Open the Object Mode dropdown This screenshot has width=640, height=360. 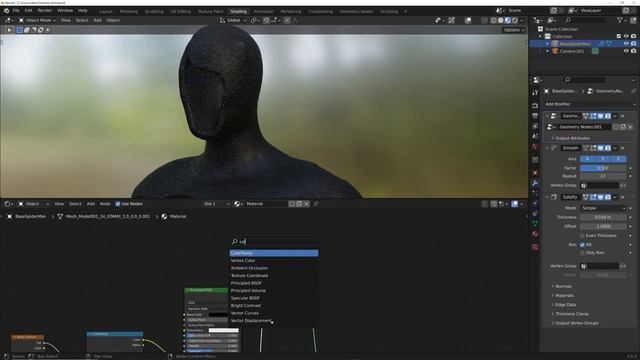pos(37,20)
